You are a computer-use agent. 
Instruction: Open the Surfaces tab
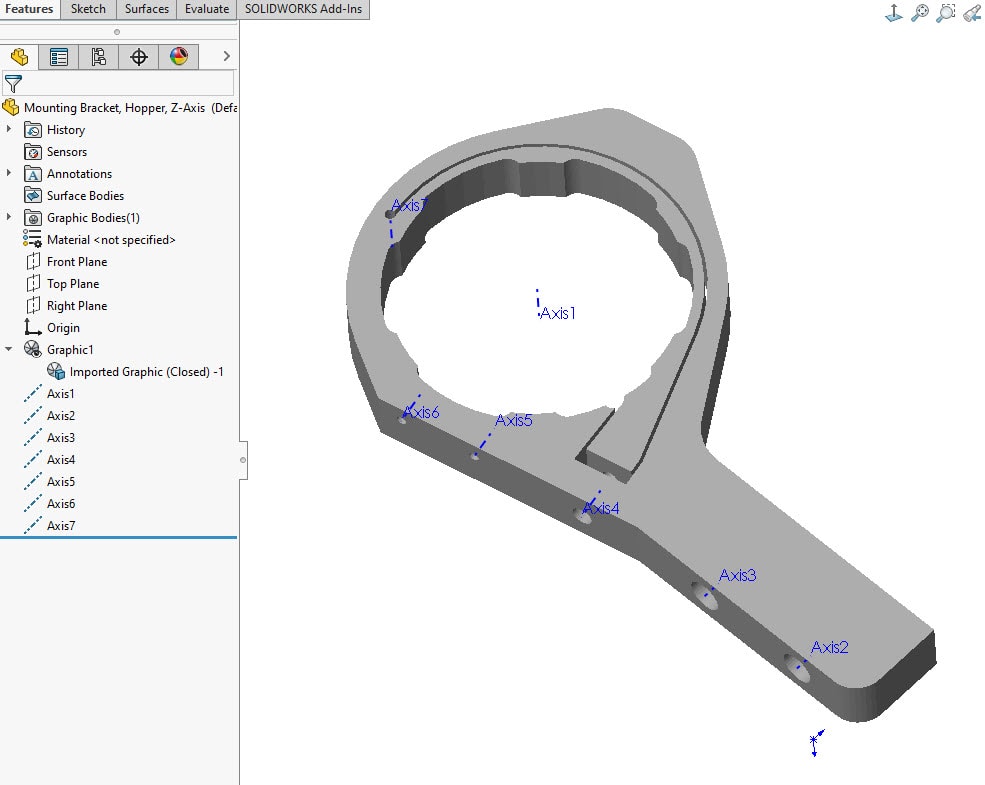[x=146, y=9]
